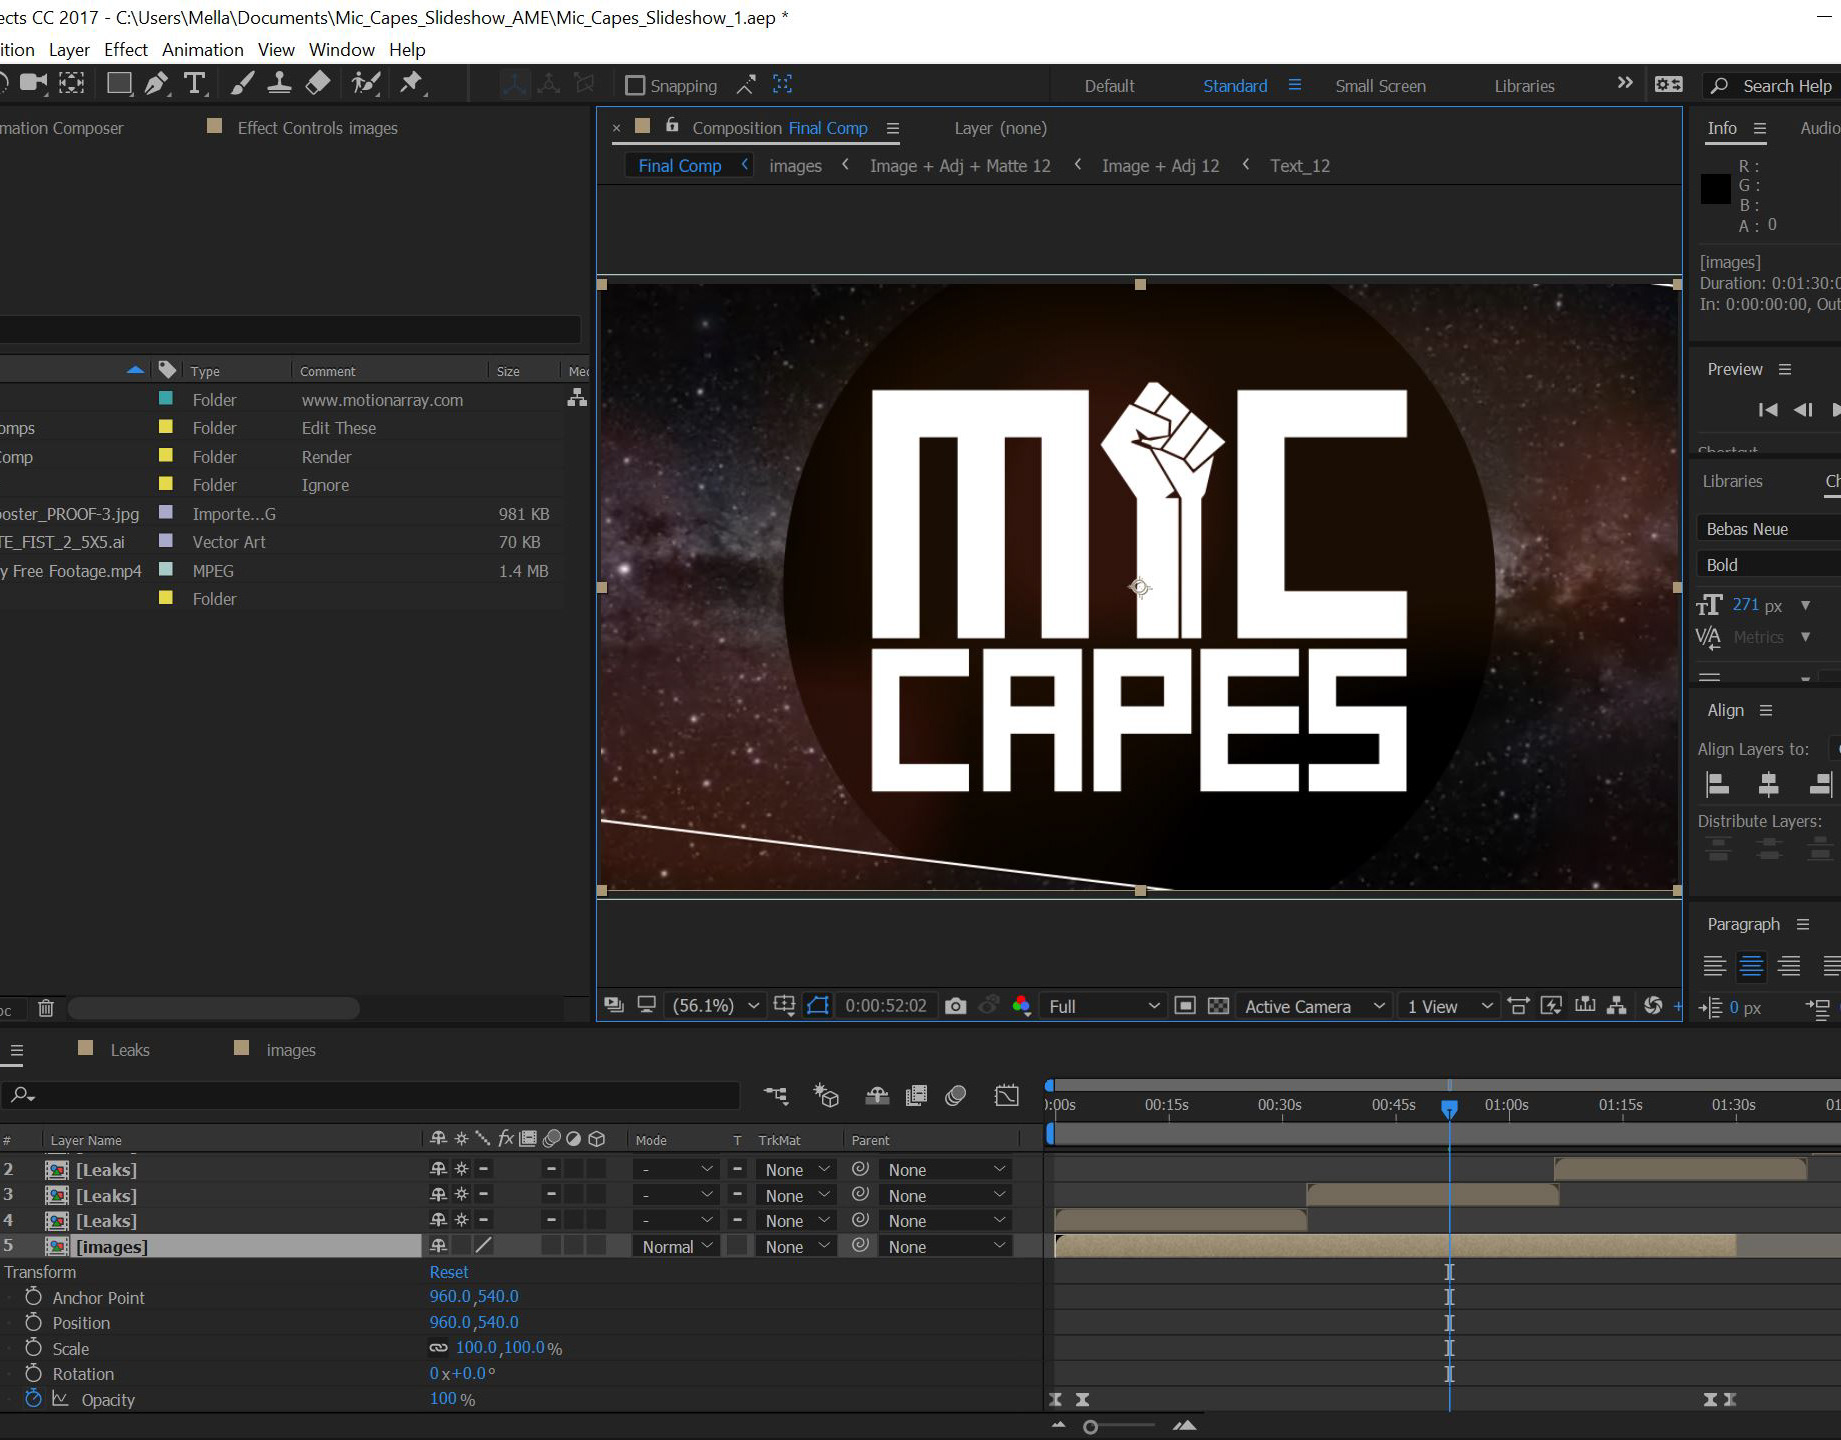Go to Image + Adj + Matte 12 breadcrumb
The image size is (1841, 1440).
pyautogui.click(x=960, y=166)
